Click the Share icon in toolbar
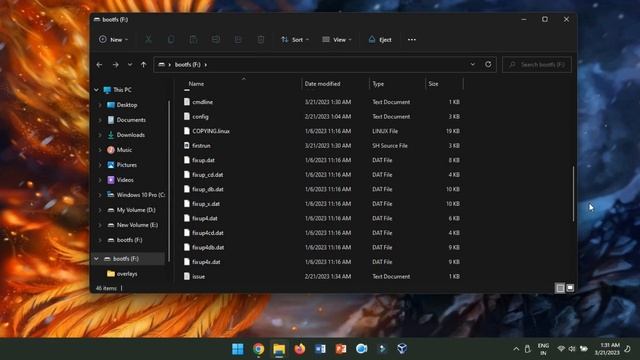The image size is (640, 360). (238, 40)
